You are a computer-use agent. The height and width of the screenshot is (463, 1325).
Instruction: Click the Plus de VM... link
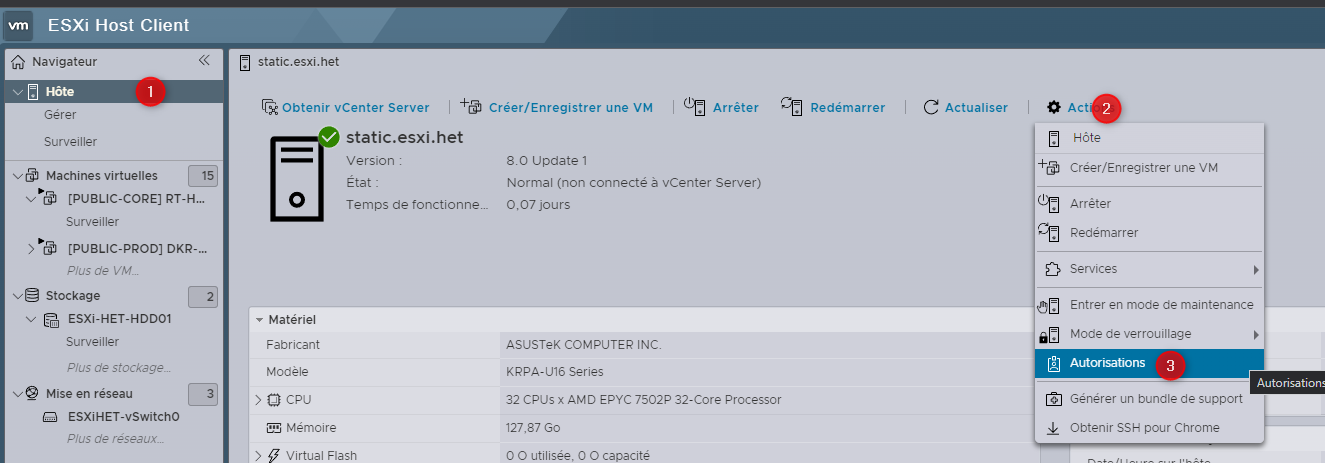click(103, 270)
